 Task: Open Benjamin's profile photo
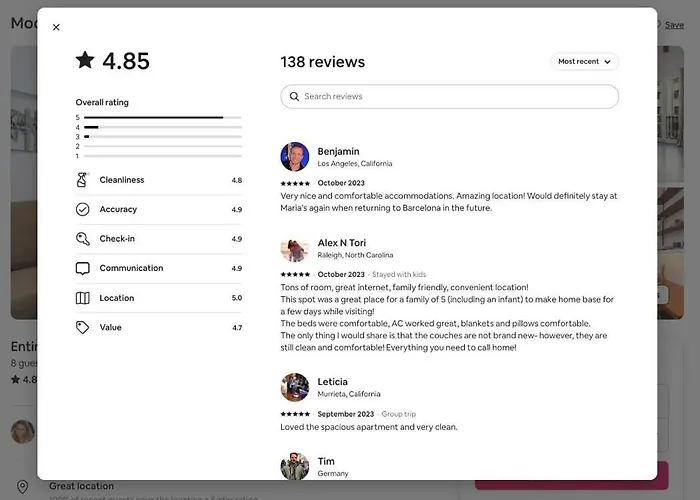click(x=295, y=157)
